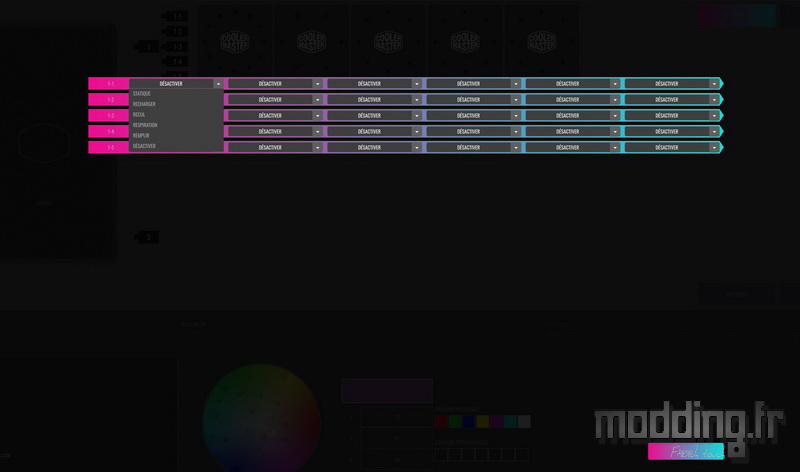Open the last-column dropdown in row 1-2
The height and width of the screenshot is (472, 800).
point(672,100)
